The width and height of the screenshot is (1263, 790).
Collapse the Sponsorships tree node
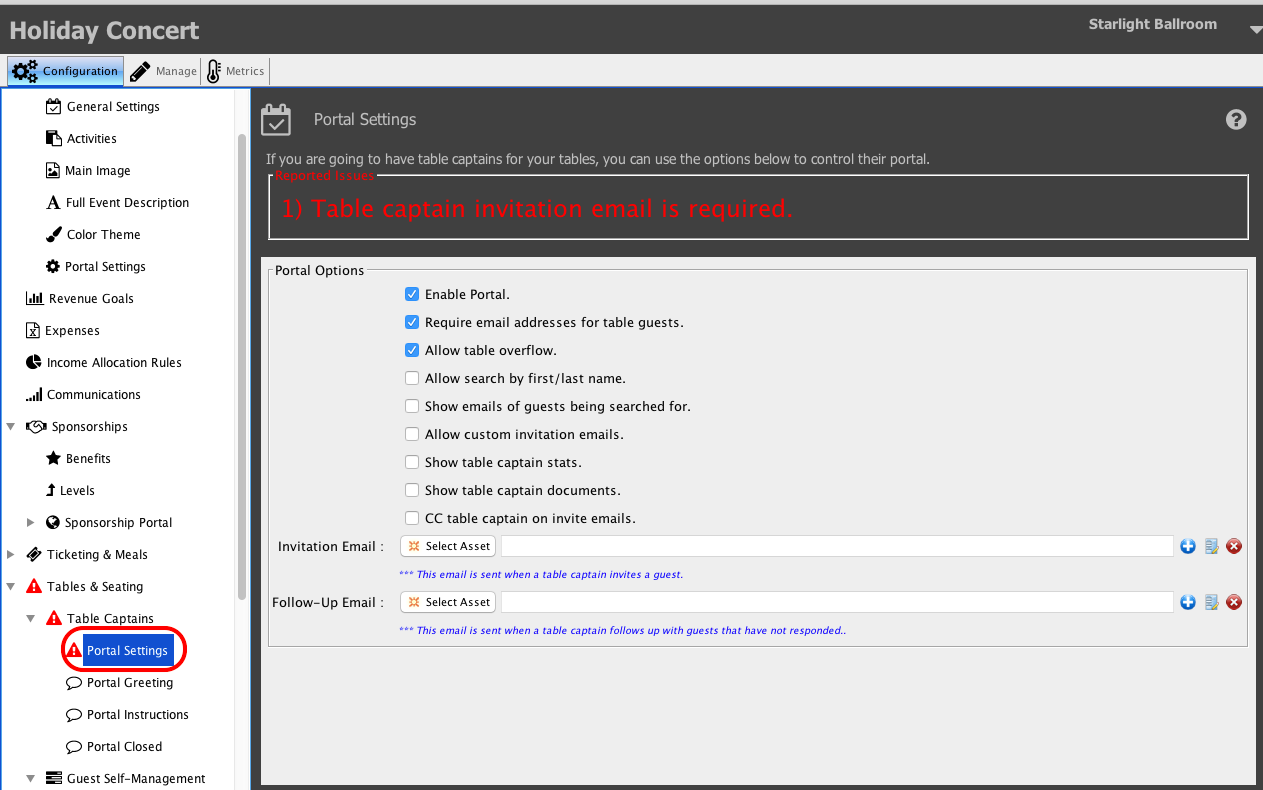(11, 426)
